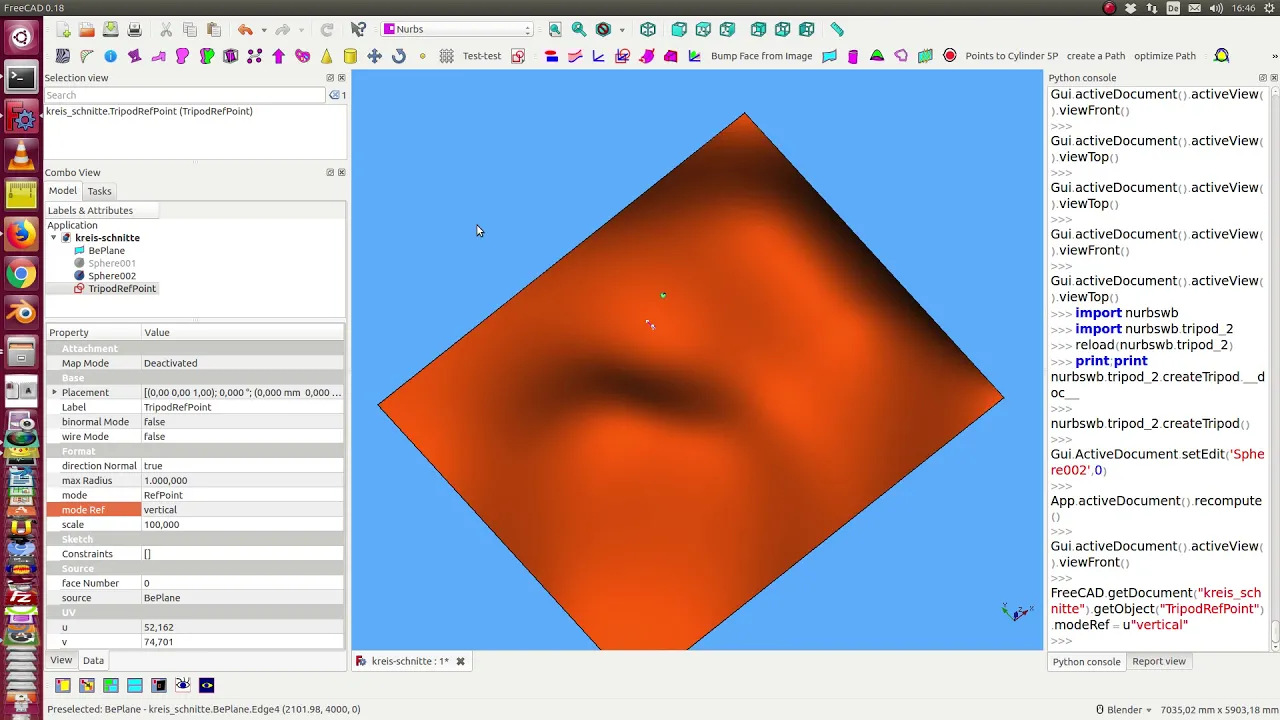1280x720 pixels.
Task: Expand the Placement property row
Action: click(54, 392)
